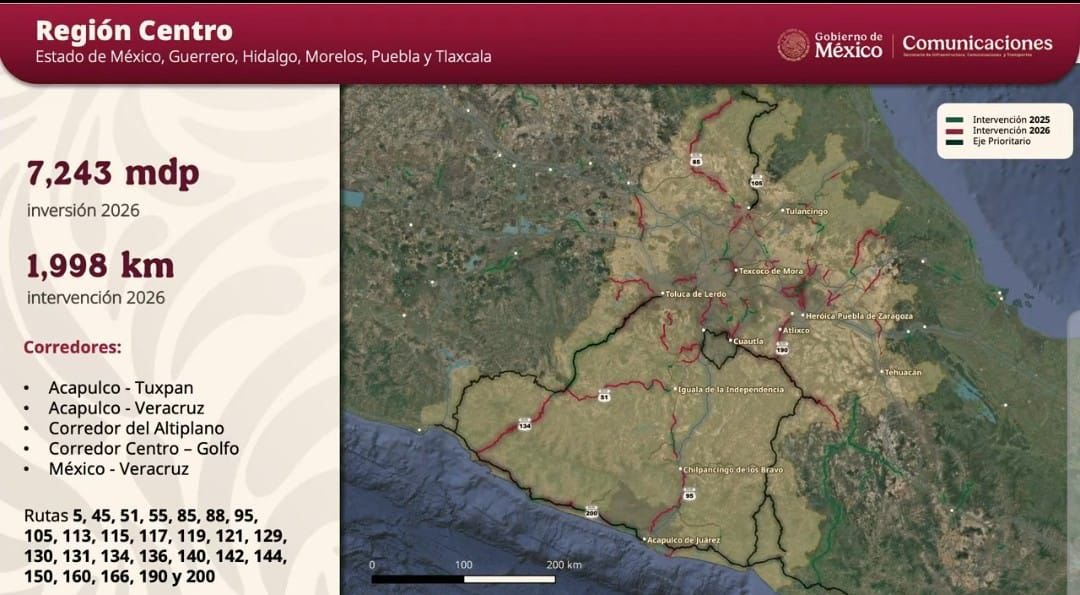Click the Tehuacán city label
Viewport: 1080px width, 595px height.
coord(902,372)
